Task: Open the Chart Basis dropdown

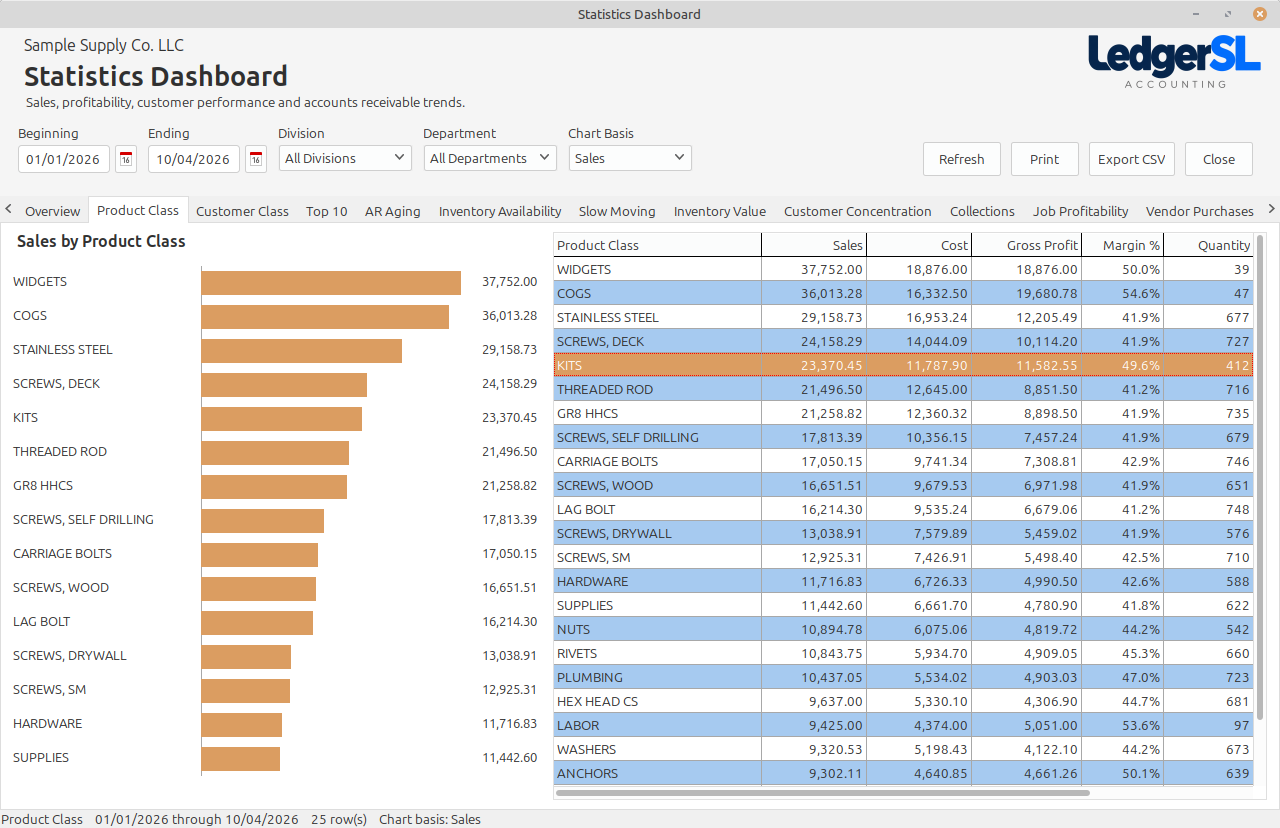Action: point(630,158)
